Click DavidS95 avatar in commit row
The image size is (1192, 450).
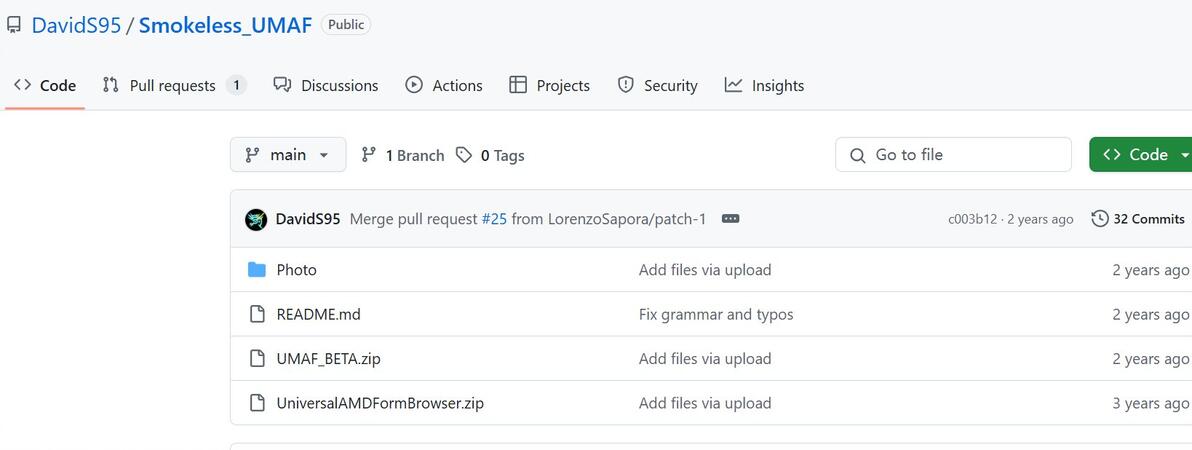256,219
